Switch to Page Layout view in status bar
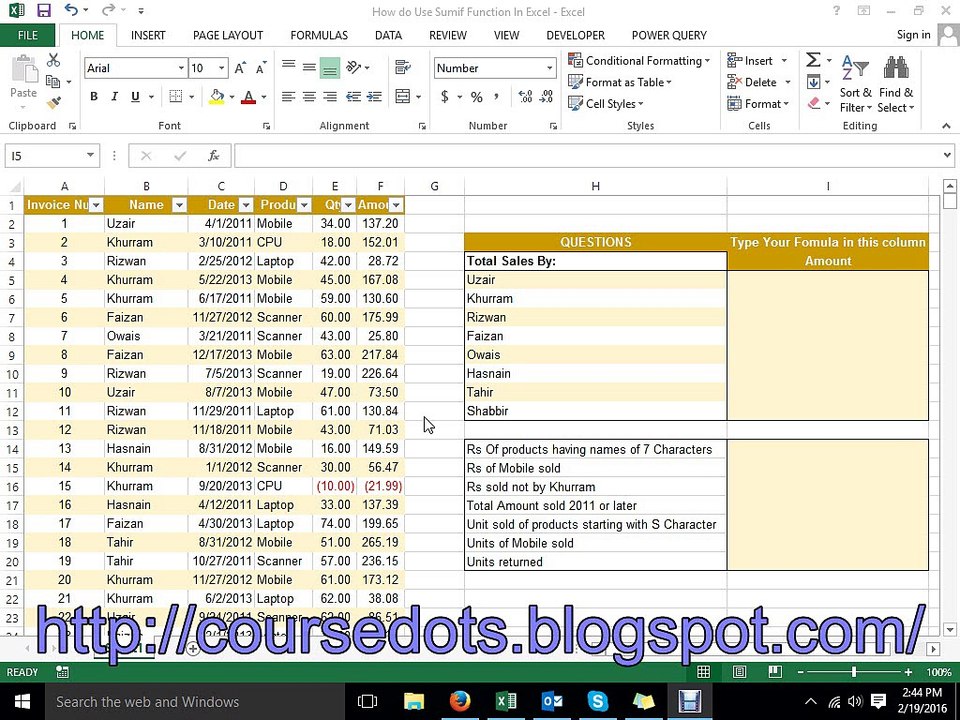Viewport: 960px width, 720px height. click(739, 672)
